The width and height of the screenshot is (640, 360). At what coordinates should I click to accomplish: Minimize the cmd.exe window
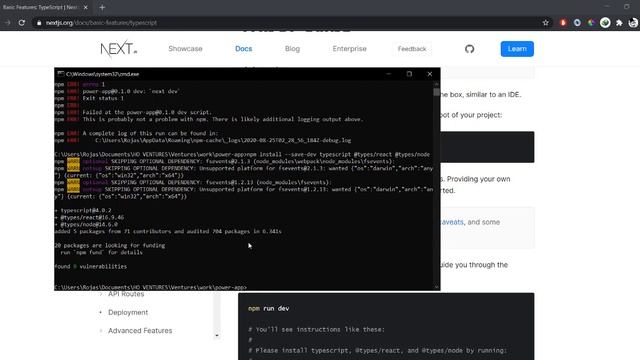(x=389, y=74)
